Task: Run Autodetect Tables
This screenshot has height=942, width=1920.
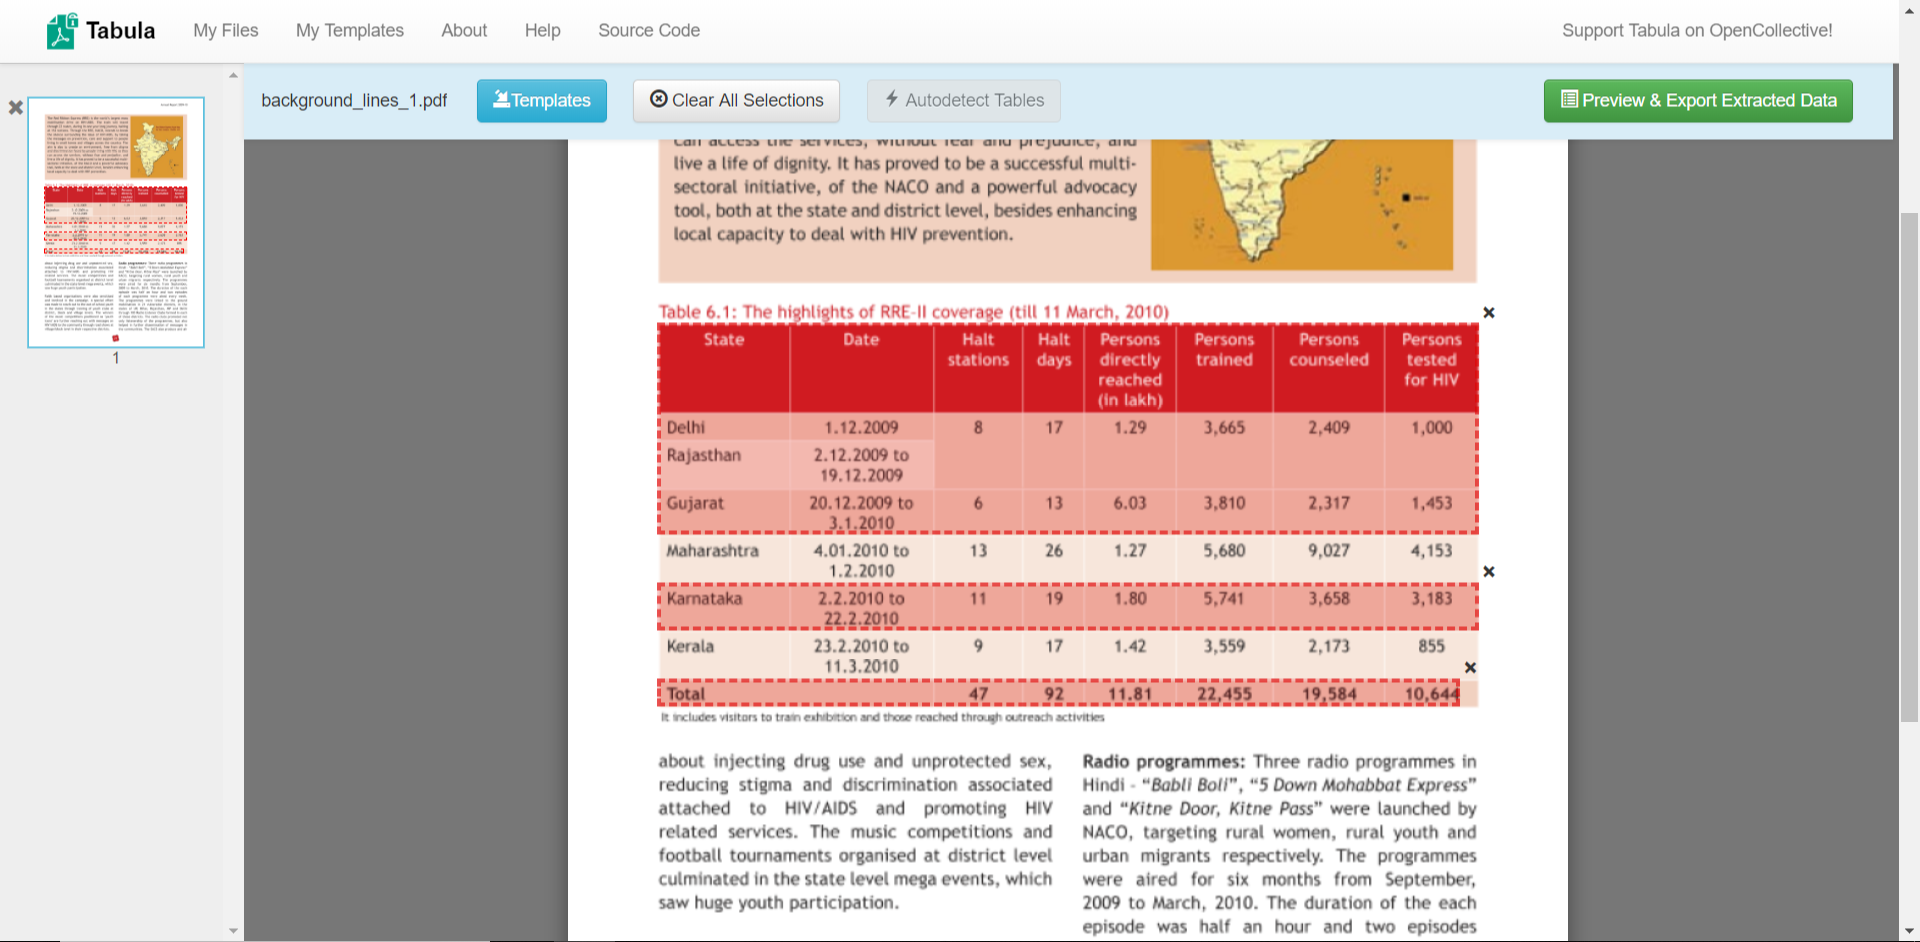Action: [963, 101]
